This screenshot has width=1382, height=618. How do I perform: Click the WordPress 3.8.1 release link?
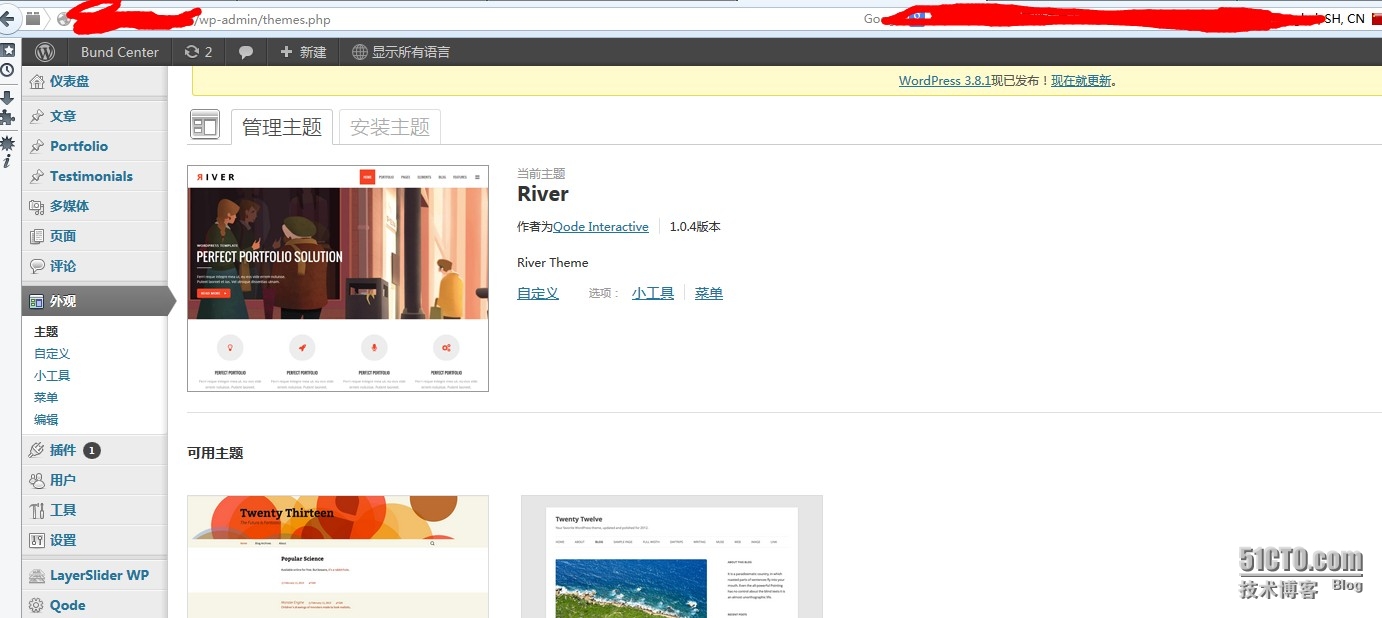[944, 81]
